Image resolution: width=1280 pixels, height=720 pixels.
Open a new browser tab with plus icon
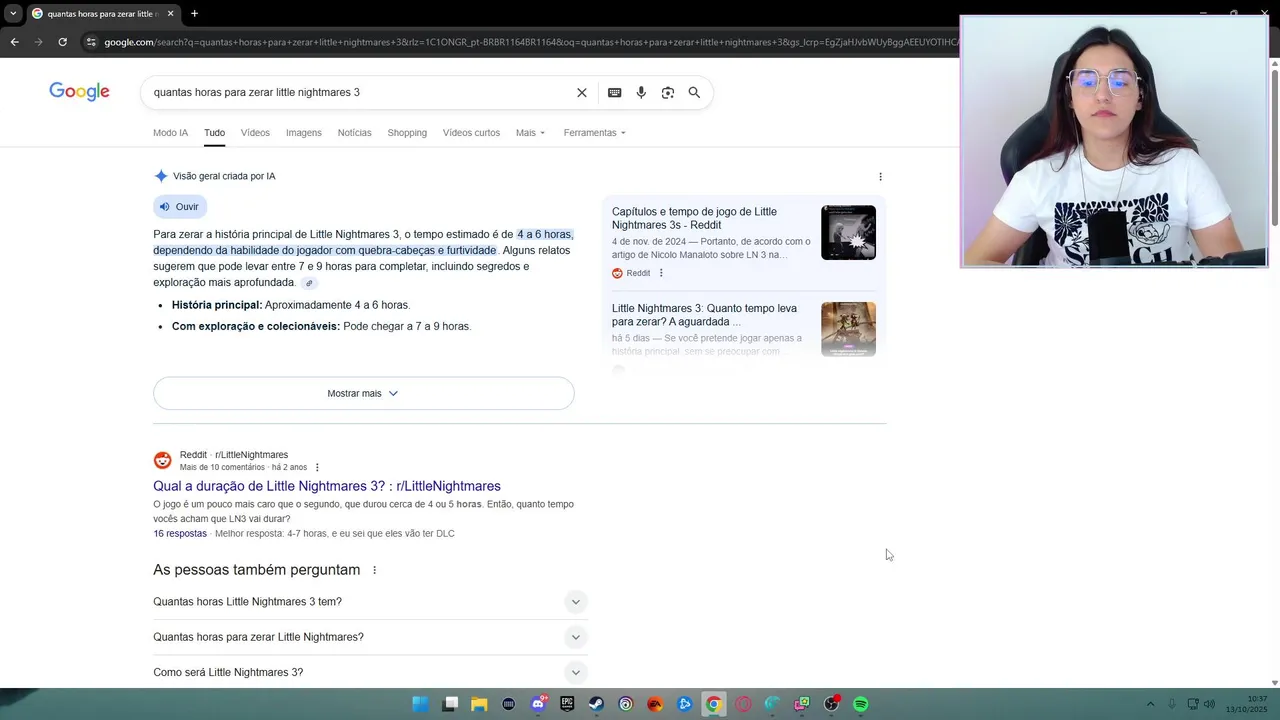[x=194, y=14]
